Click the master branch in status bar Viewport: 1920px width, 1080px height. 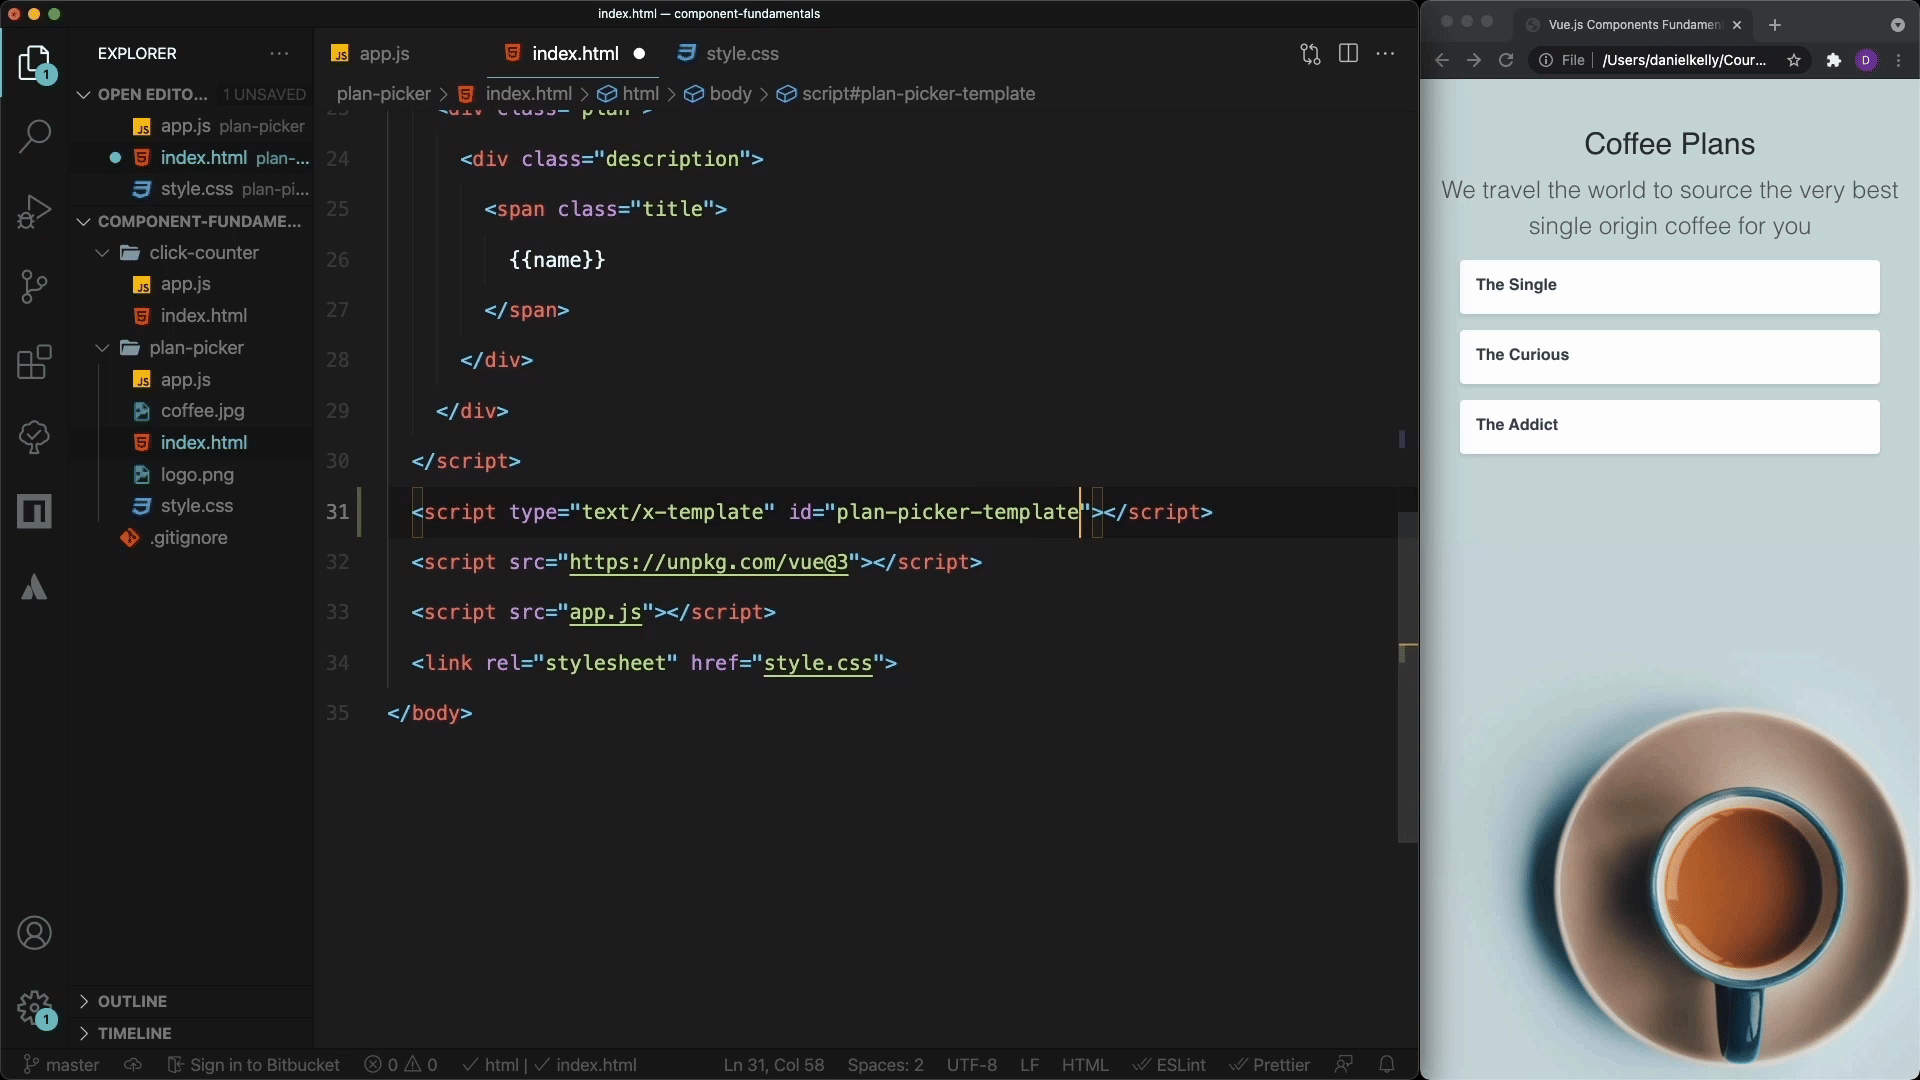(62, 1065)
